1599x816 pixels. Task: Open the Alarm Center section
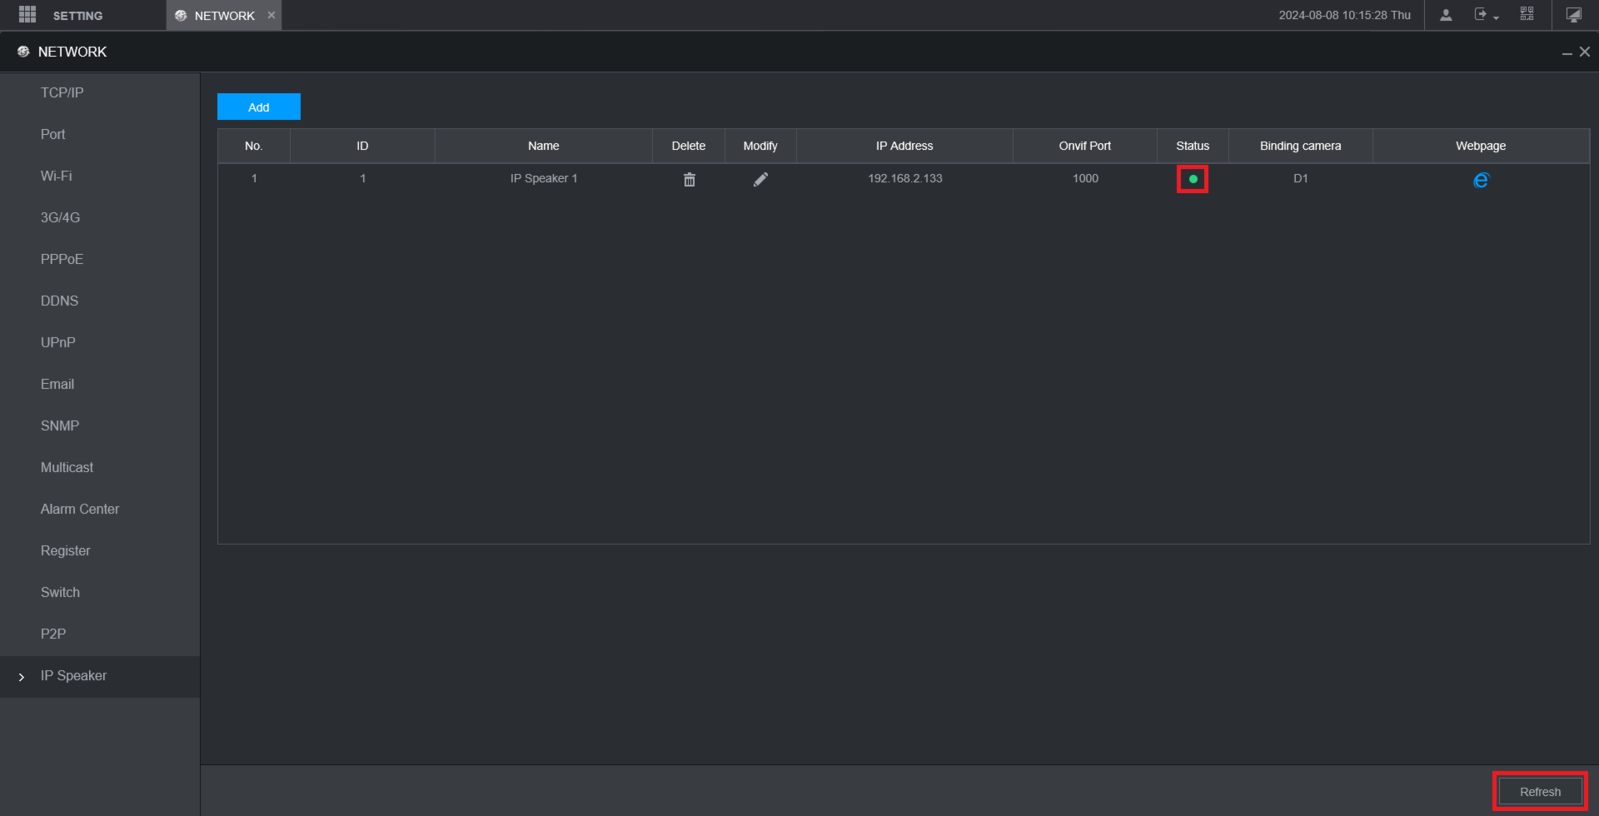tap(80, 509)
